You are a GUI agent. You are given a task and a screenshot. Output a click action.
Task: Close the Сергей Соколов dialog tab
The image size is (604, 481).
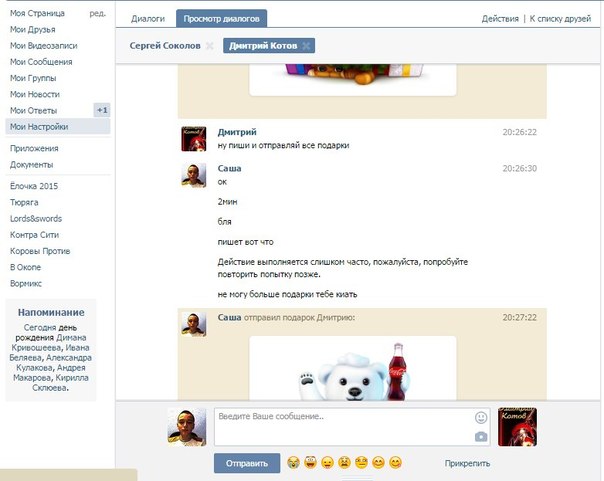[x=210, y=46]
